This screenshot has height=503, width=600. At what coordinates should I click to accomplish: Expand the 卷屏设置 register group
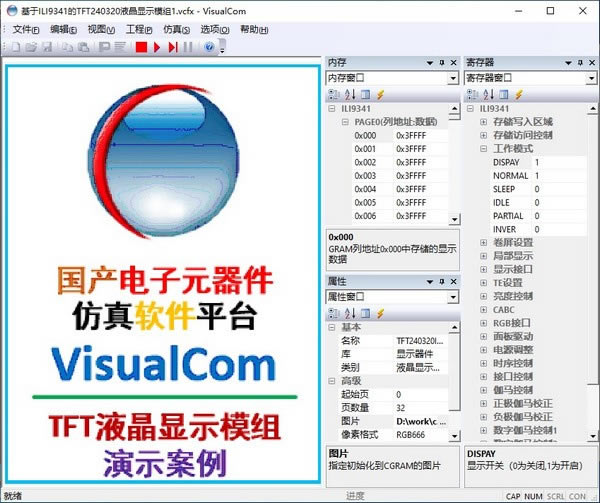coord(484,243)
